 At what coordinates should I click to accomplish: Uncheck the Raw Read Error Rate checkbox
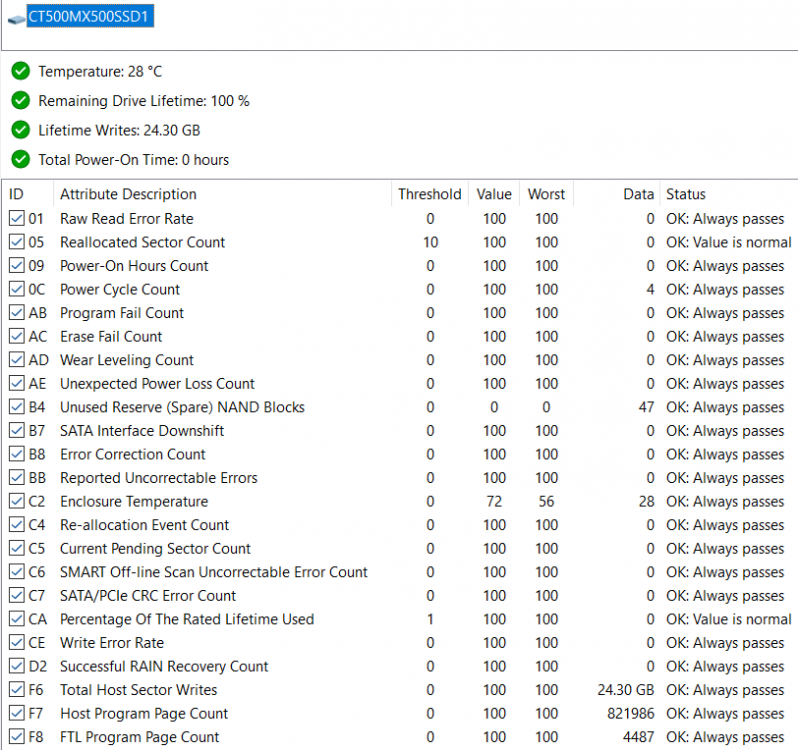click(16, 219)
